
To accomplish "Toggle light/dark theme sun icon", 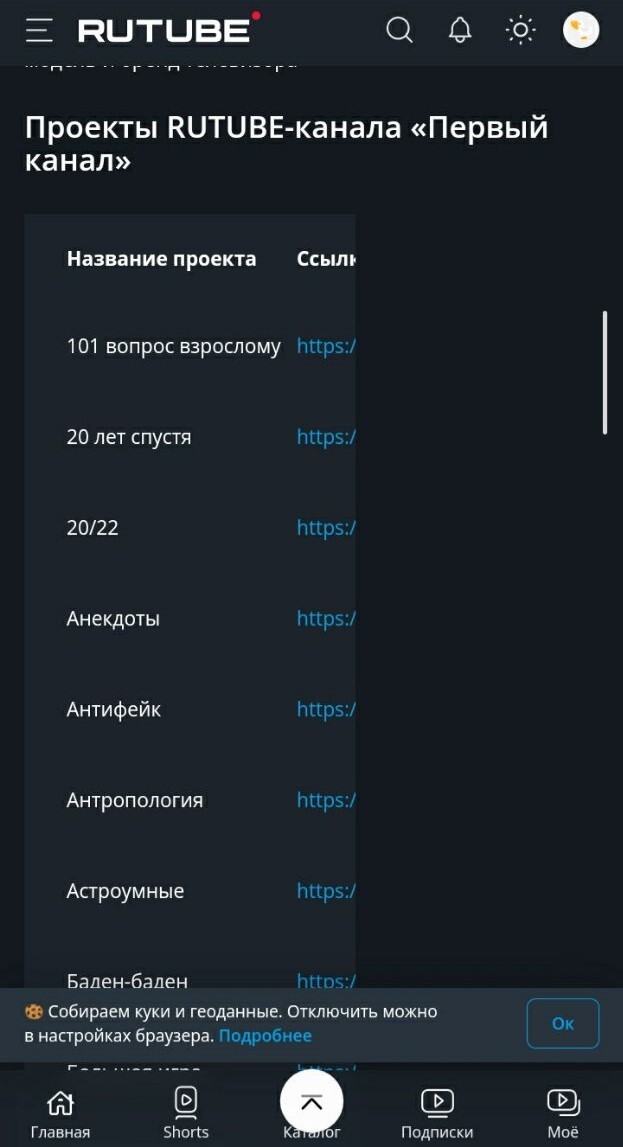I will [x=520, y=30].
